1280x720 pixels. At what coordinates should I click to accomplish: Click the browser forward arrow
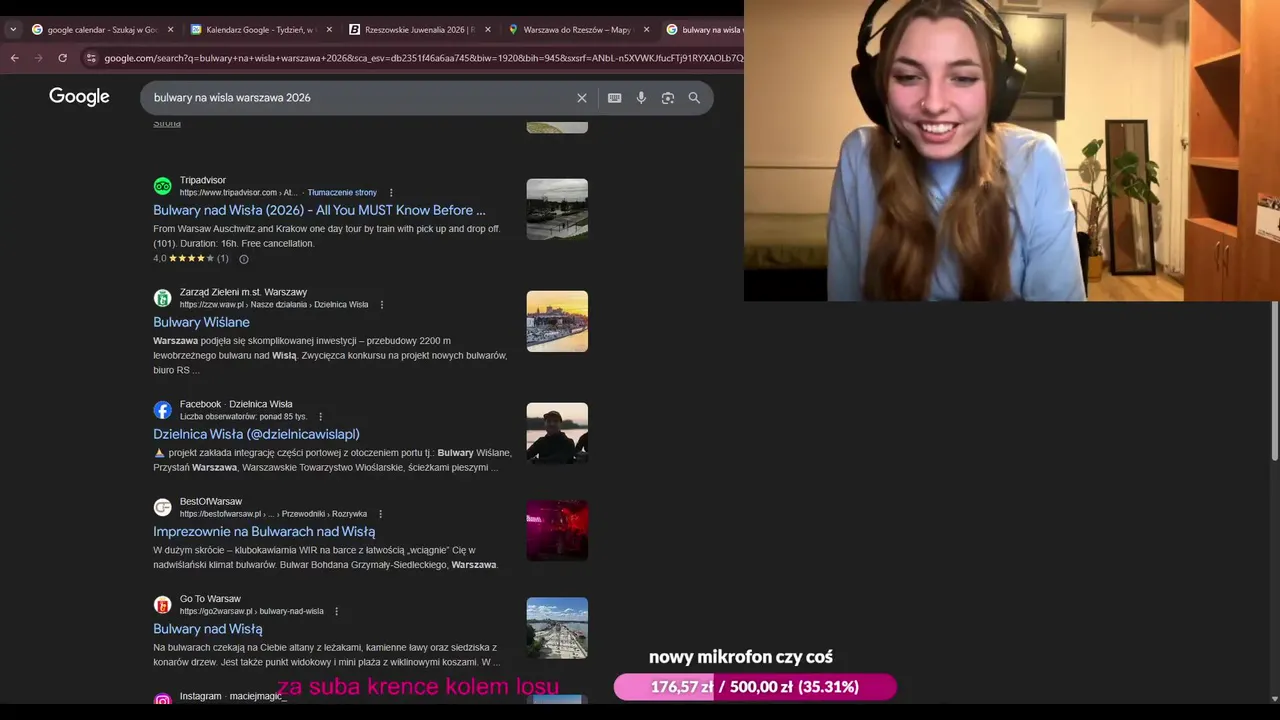pos(38,58)
